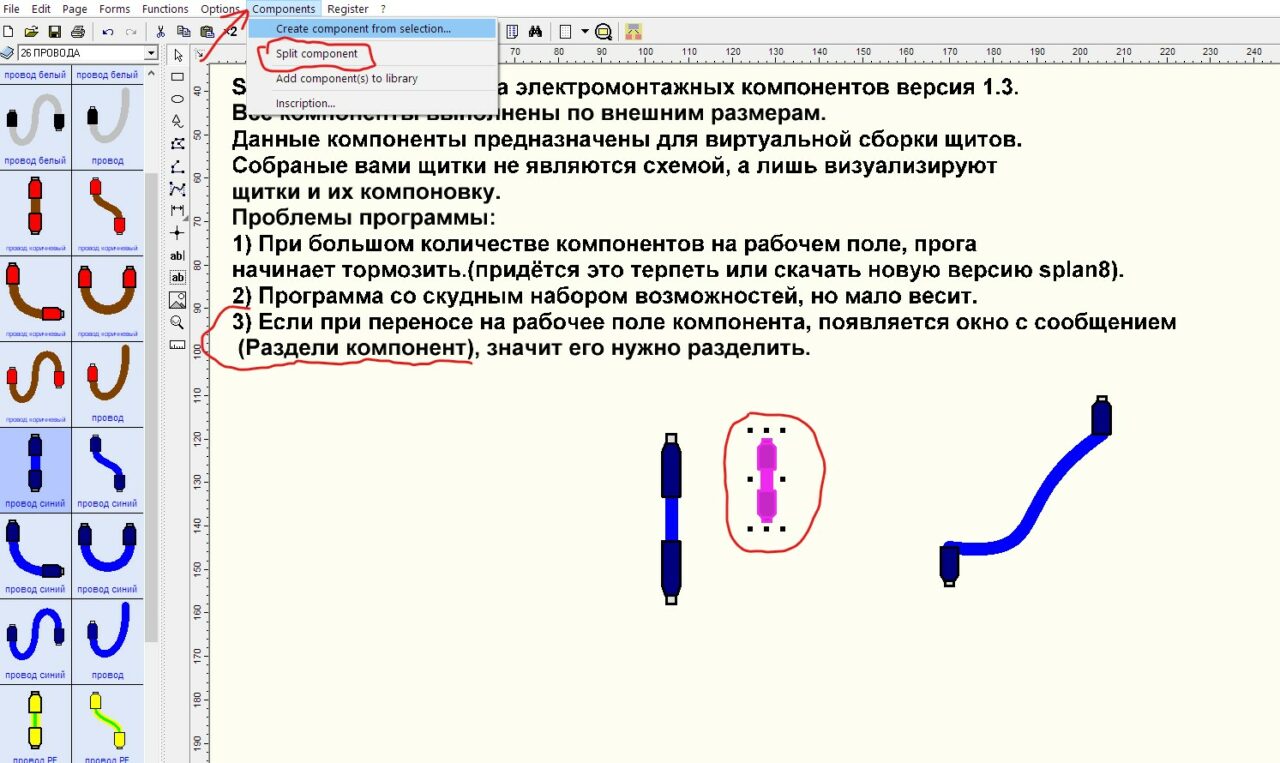
Task: Click the zoom magnifier icon in top toolbar
Action: [x=603, y=32]
